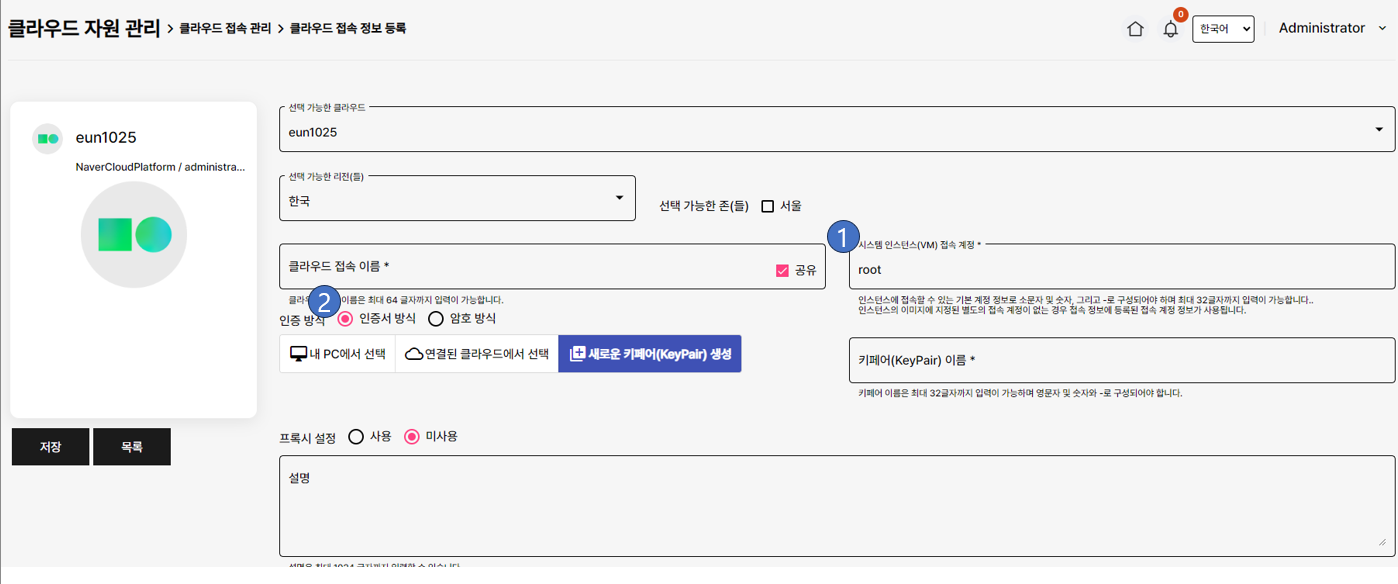Screen dimensions: 1398x584
Task: Click the cloud icon on '연결된 클라우드에서 선택'
Action: (x=414, y=353)
